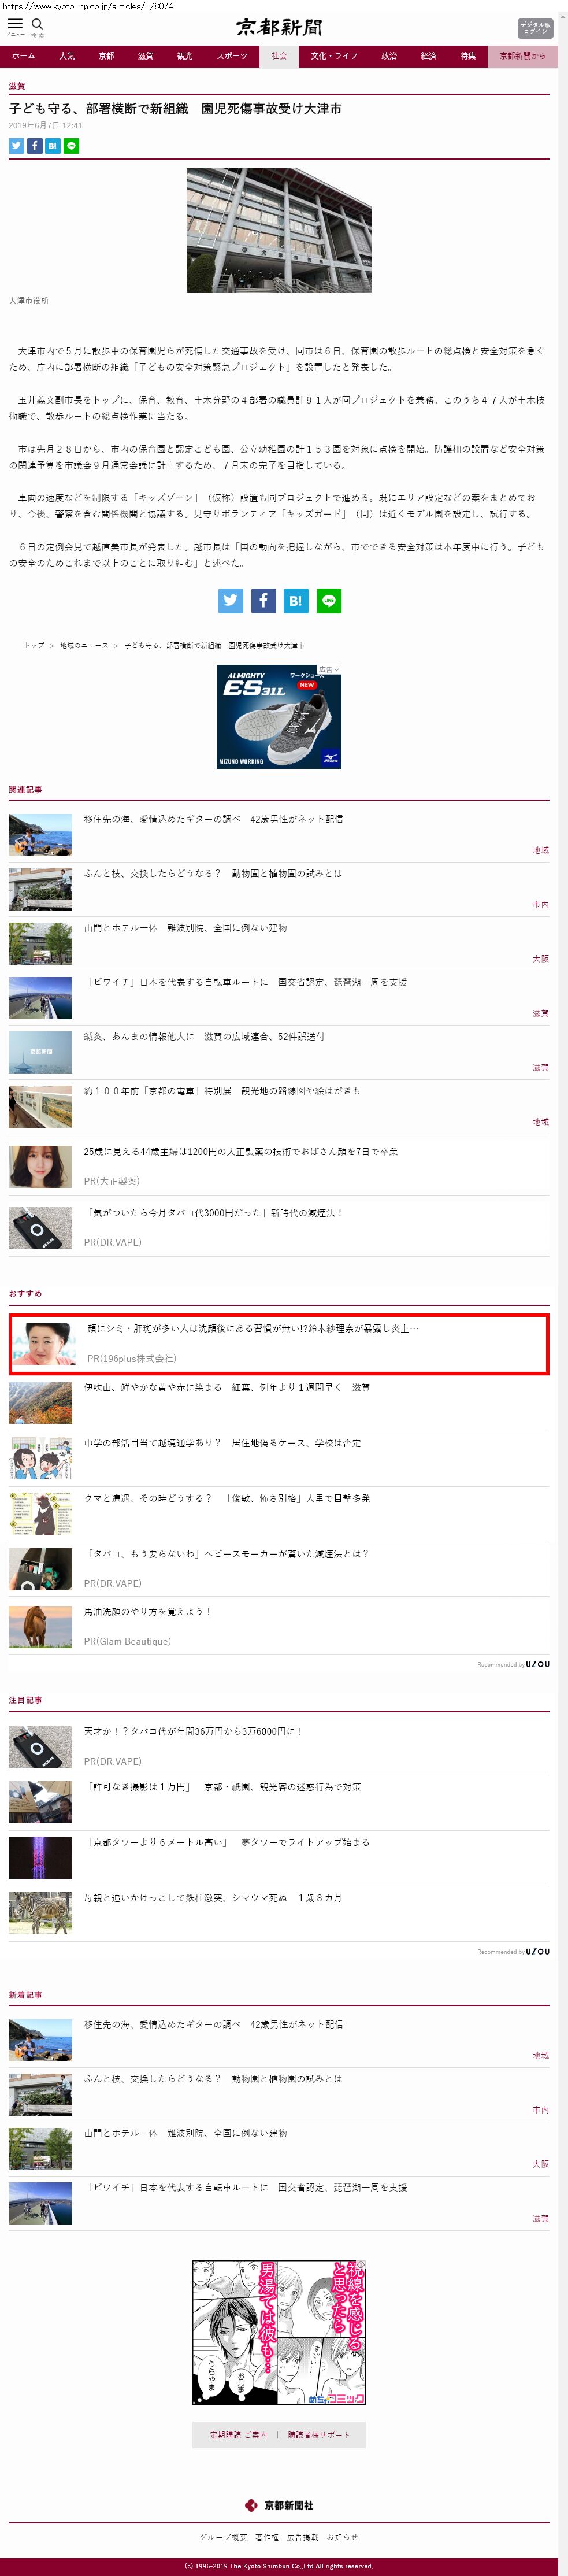Open デジタル版ログイン button
The height and width of the screenshot is (2576, 568).
(535, 28)
